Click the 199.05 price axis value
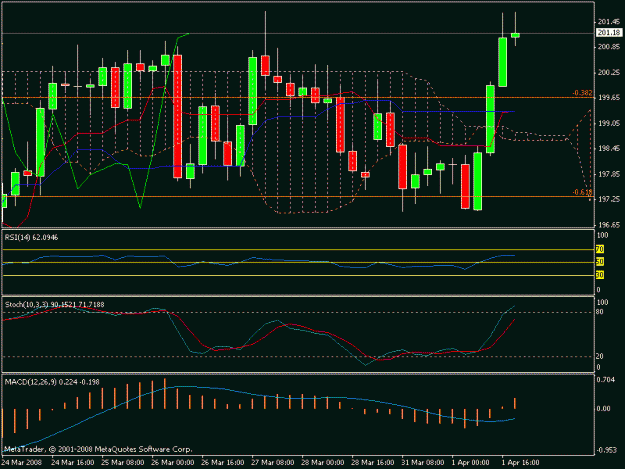 pyautogui.click(x=608, y=124)
